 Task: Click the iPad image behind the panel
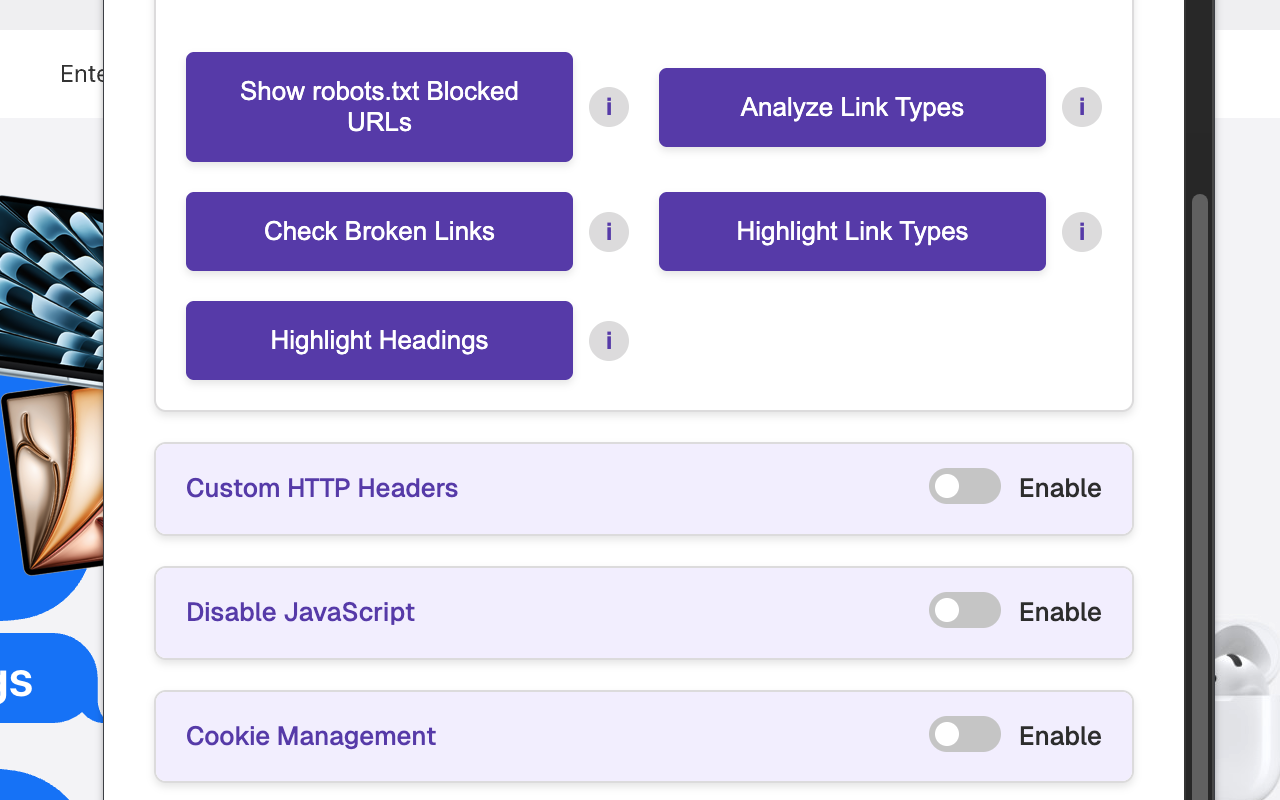pos(55,480)
